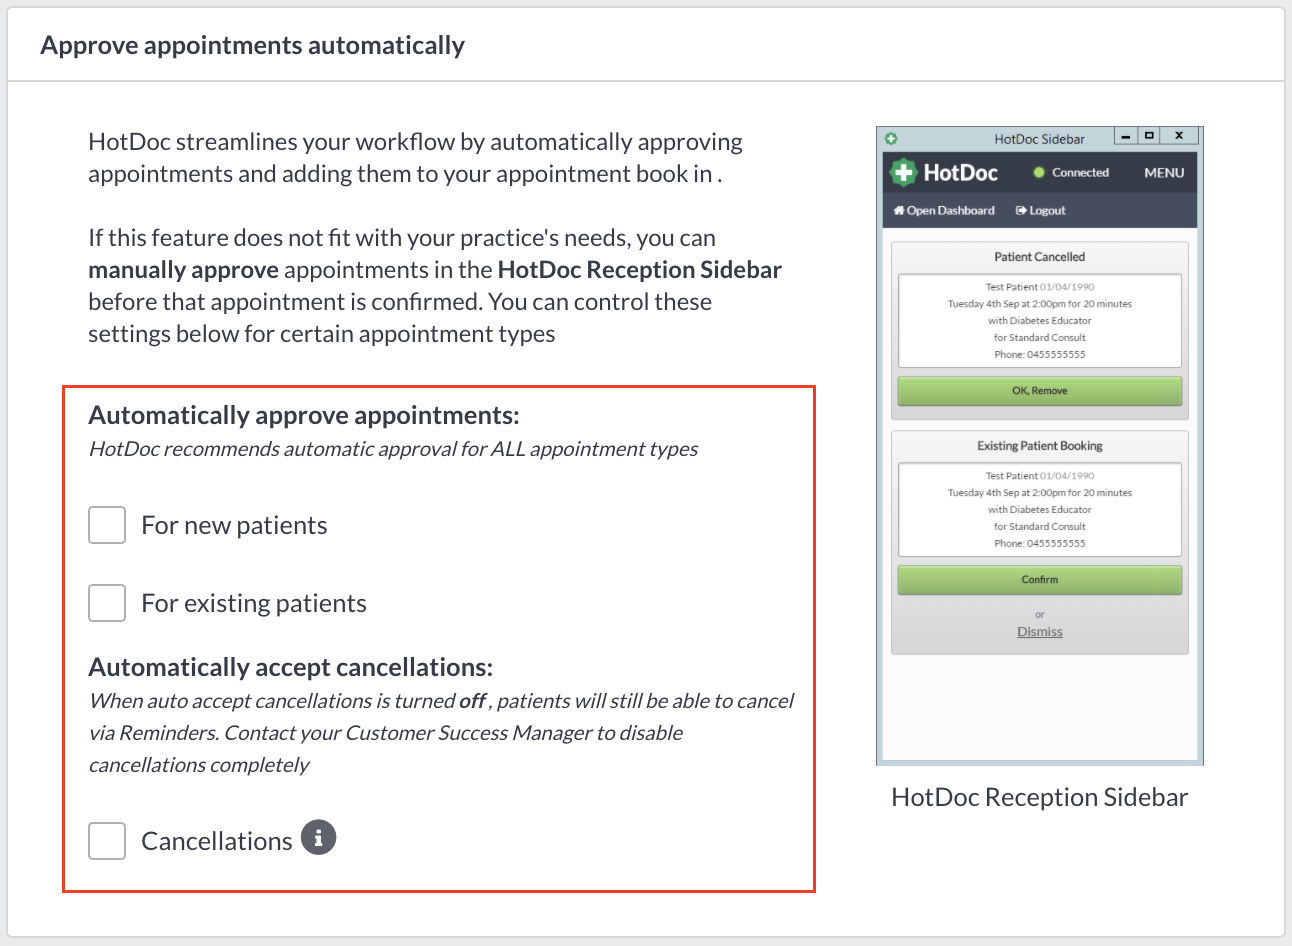This screenshot has width=1292, height=946.
Task: Enable auto-approval for new patients checkbox
Action: point(107,525)
